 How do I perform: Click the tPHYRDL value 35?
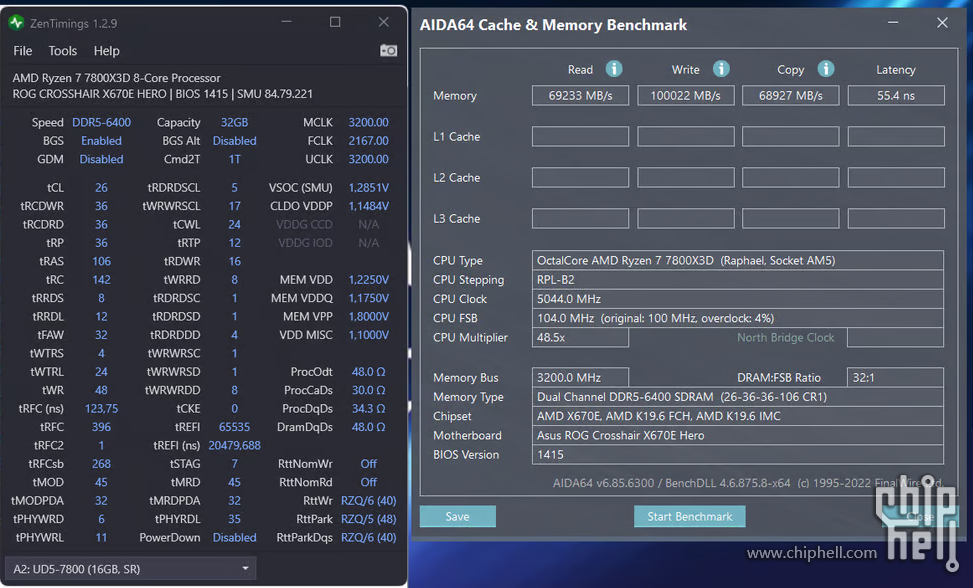coord(235,519)
